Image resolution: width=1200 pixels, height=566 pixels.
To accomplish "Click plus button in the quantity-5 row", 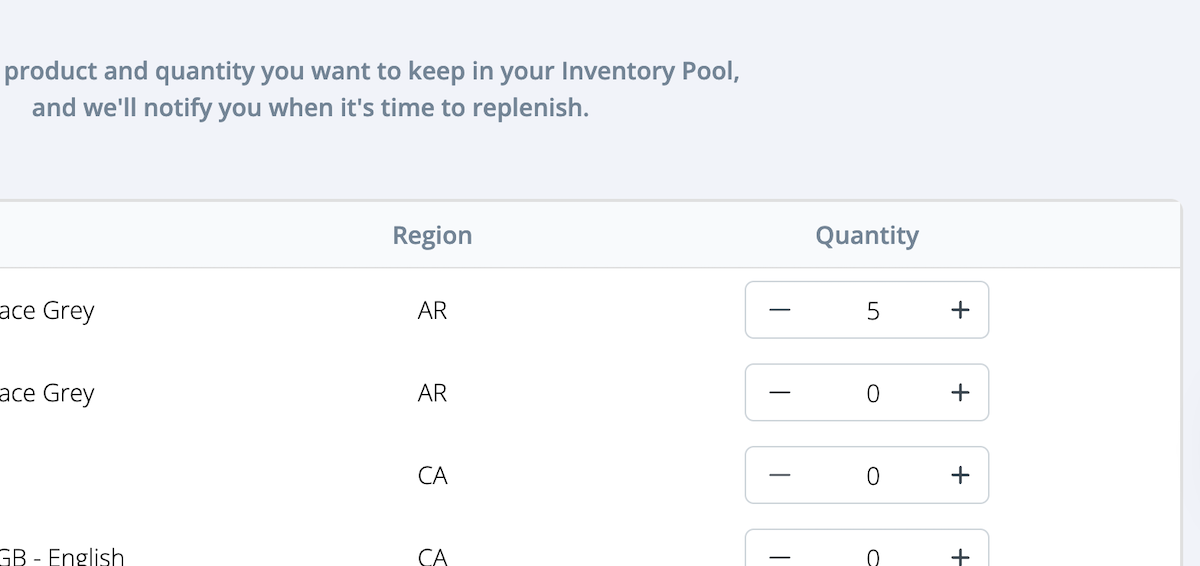I will coord(960,310).
